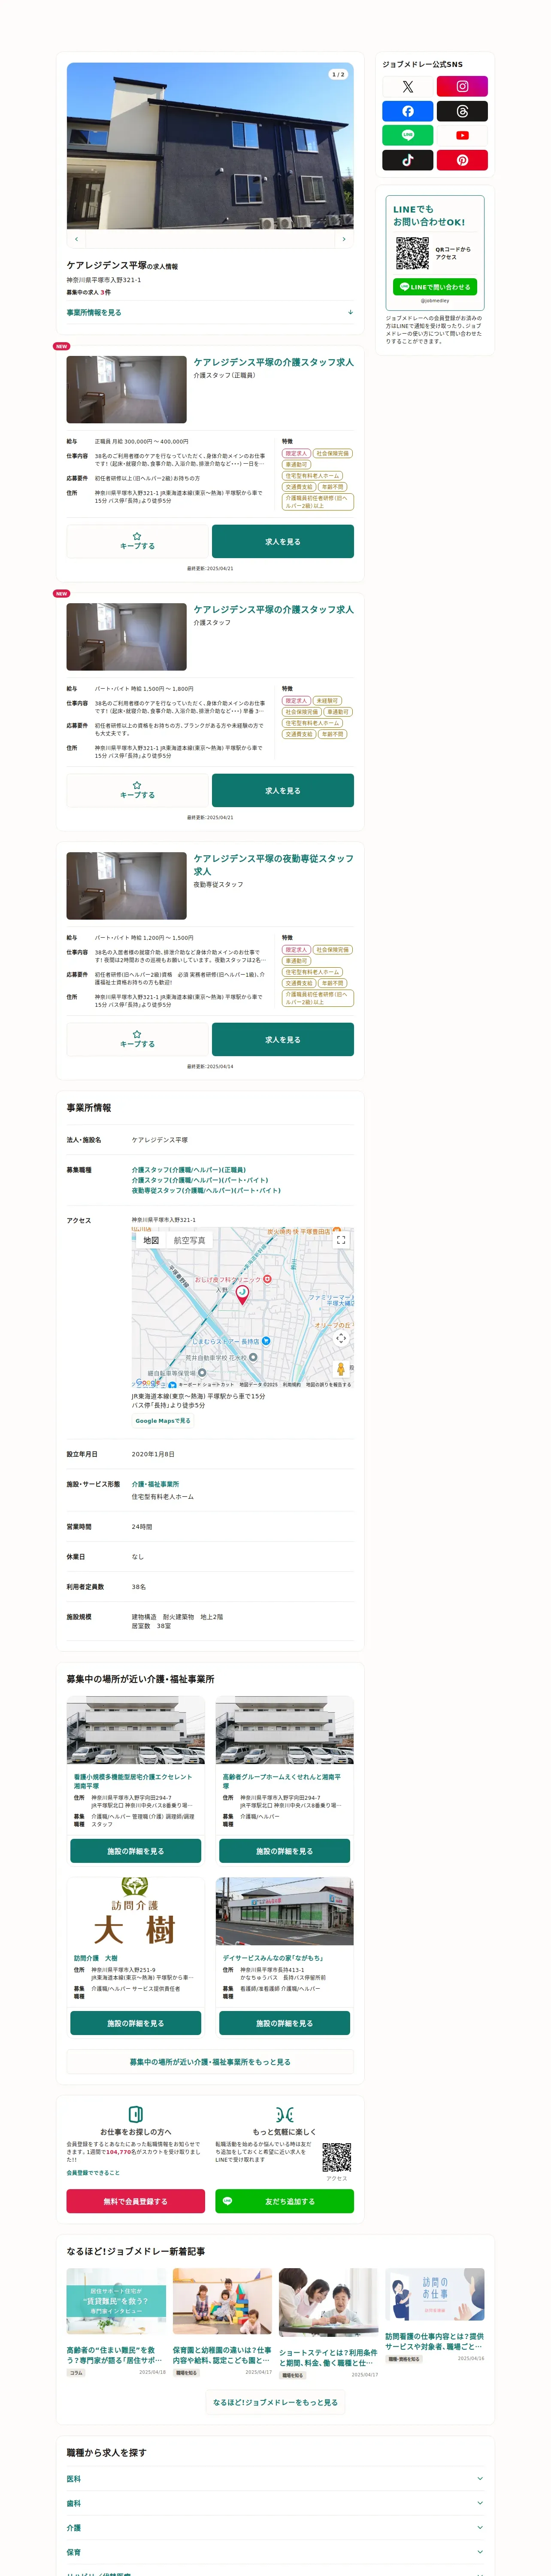Open the YouTube SNS icon
551x2576 pixels.
pyautogui.click(x=462, y=135)
